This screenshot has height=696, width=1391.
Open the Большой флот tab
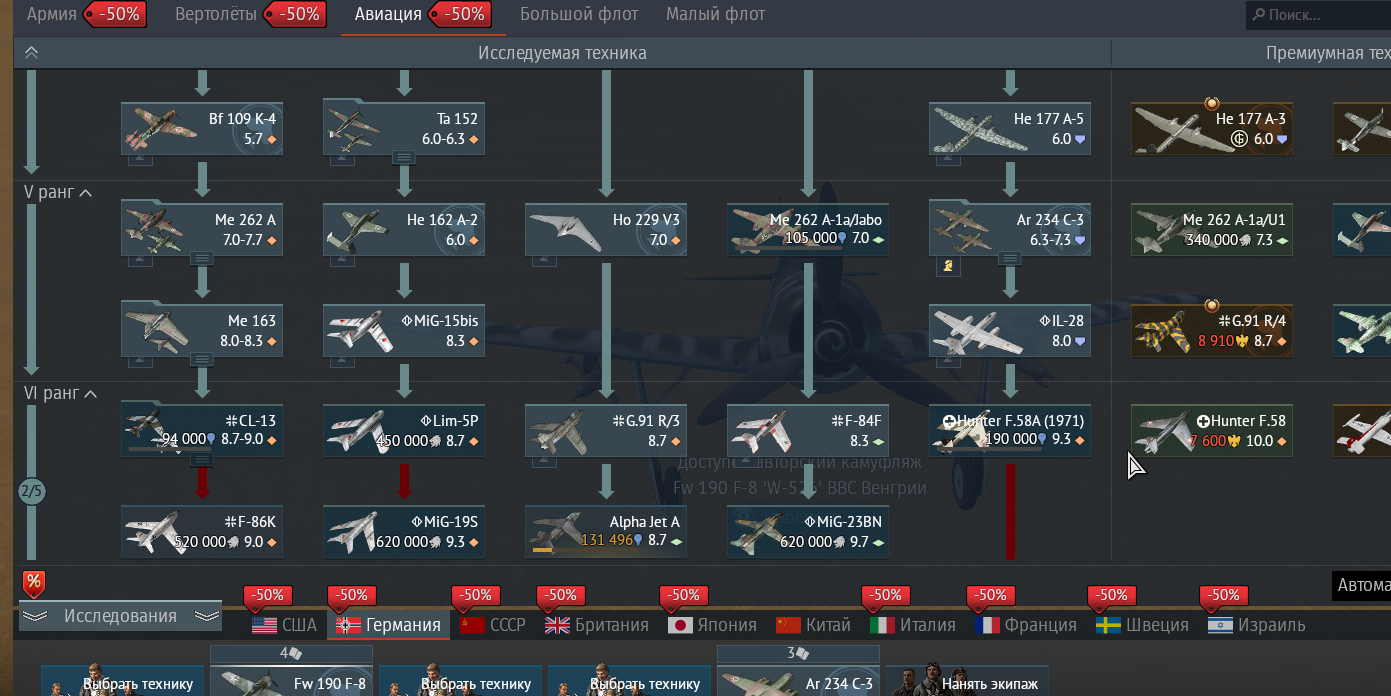point(579,14)
